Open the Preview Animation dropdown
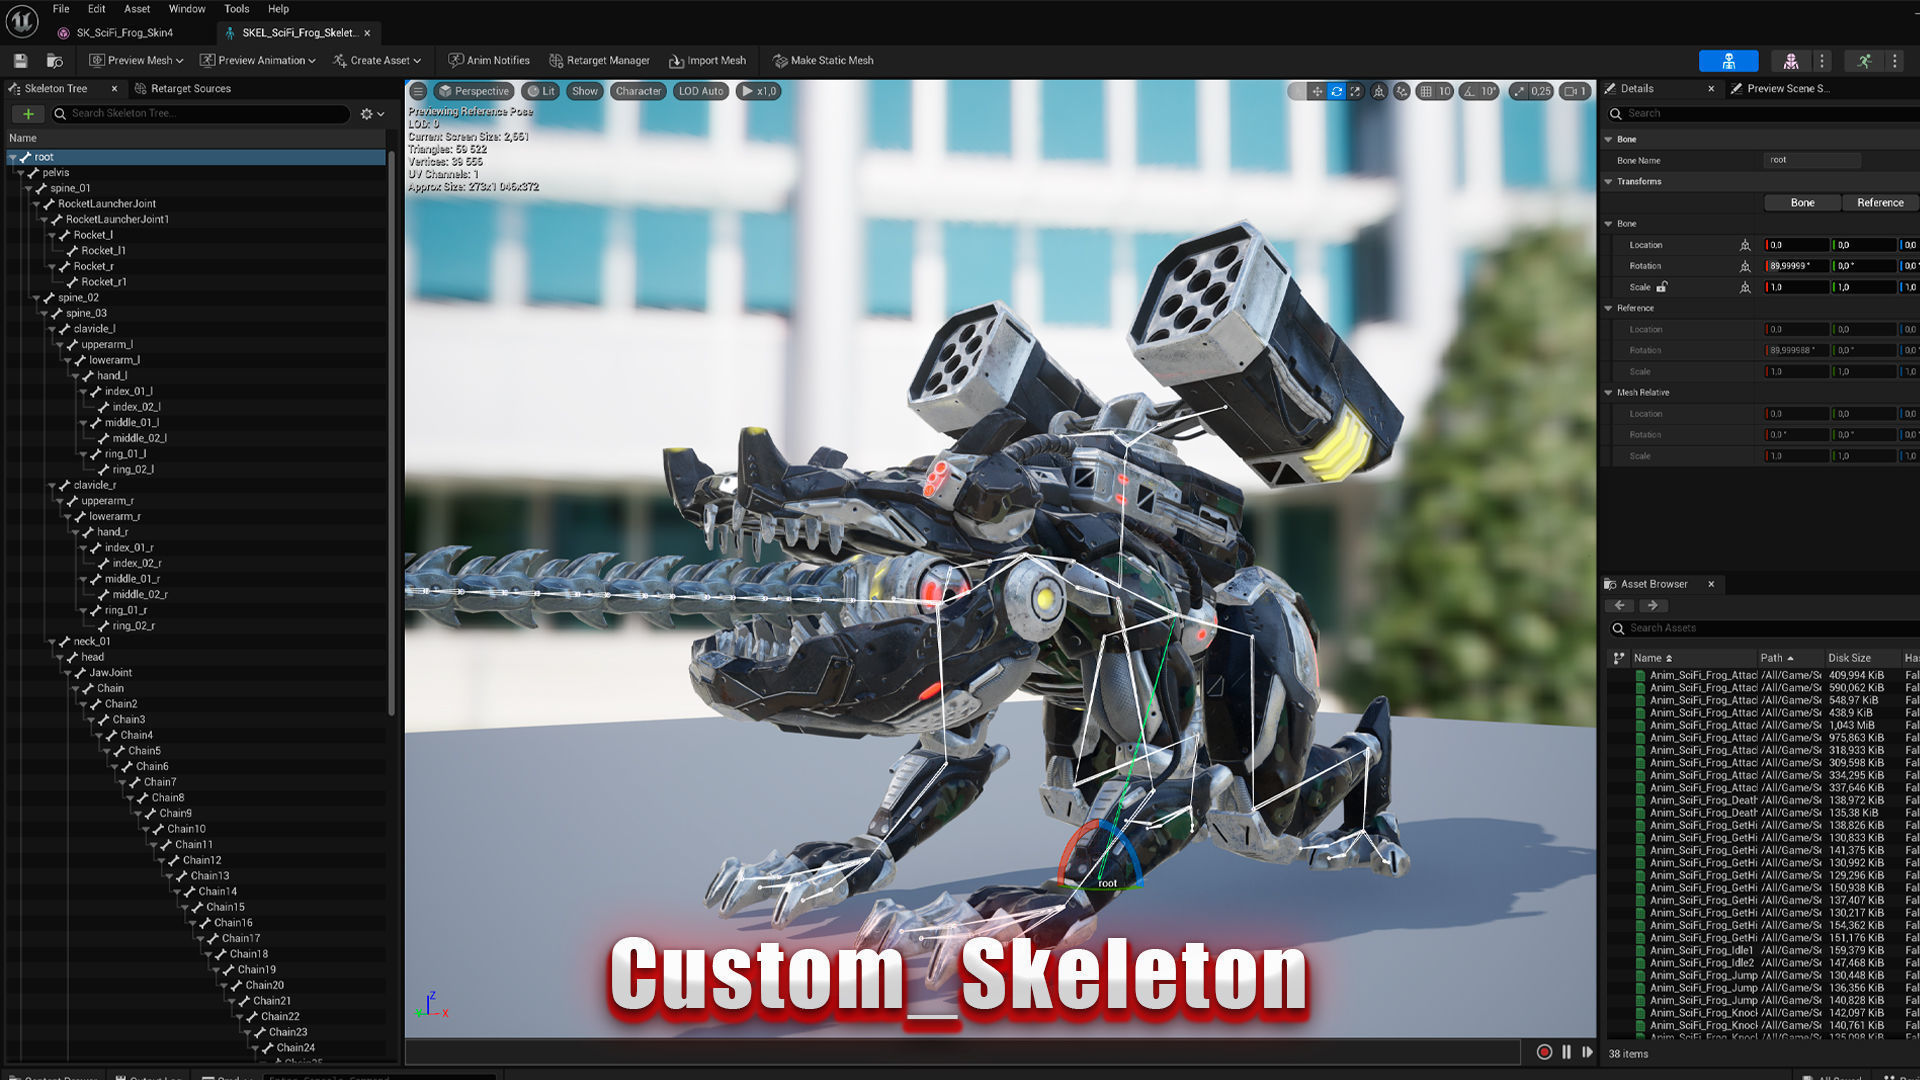1920x1080 pixels. click(x=258, y=60)
